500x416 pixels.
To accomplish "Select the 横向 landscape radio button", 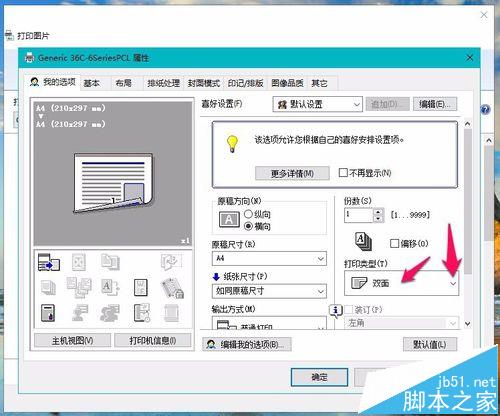I will (248, 226).
